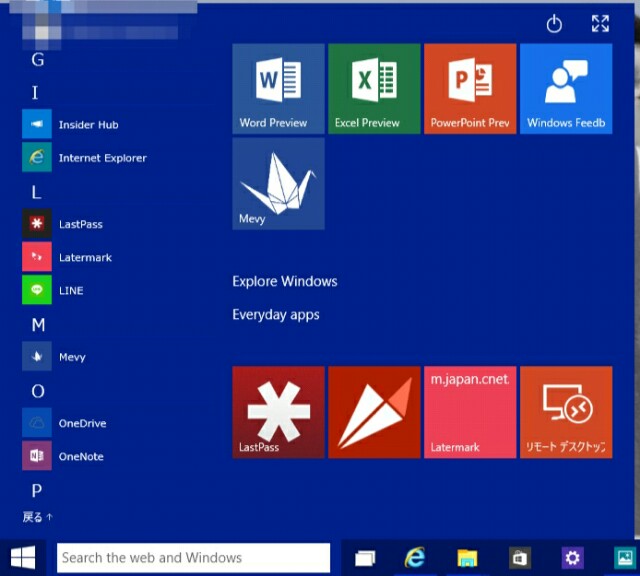This screenshot has width=640, height=576.
Task: Click the power button icon
Action: (554, 24)
